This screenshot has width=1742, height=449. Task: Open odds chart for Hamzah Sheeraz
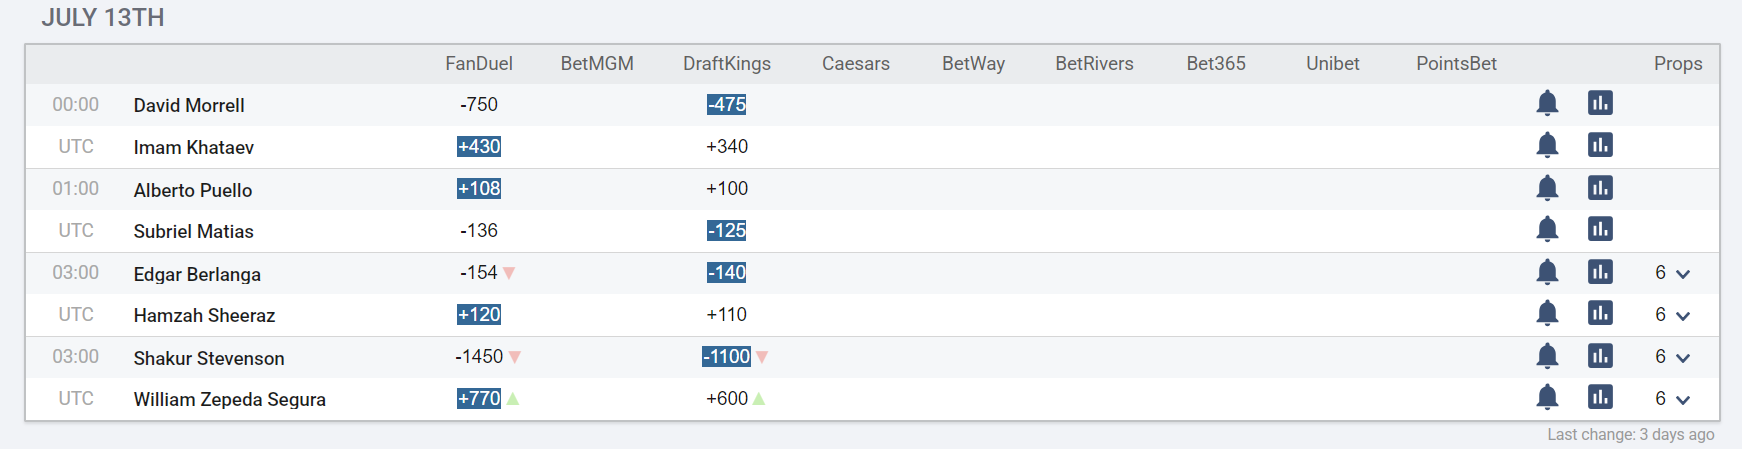pyautogui.click(x=1600, y=313)
